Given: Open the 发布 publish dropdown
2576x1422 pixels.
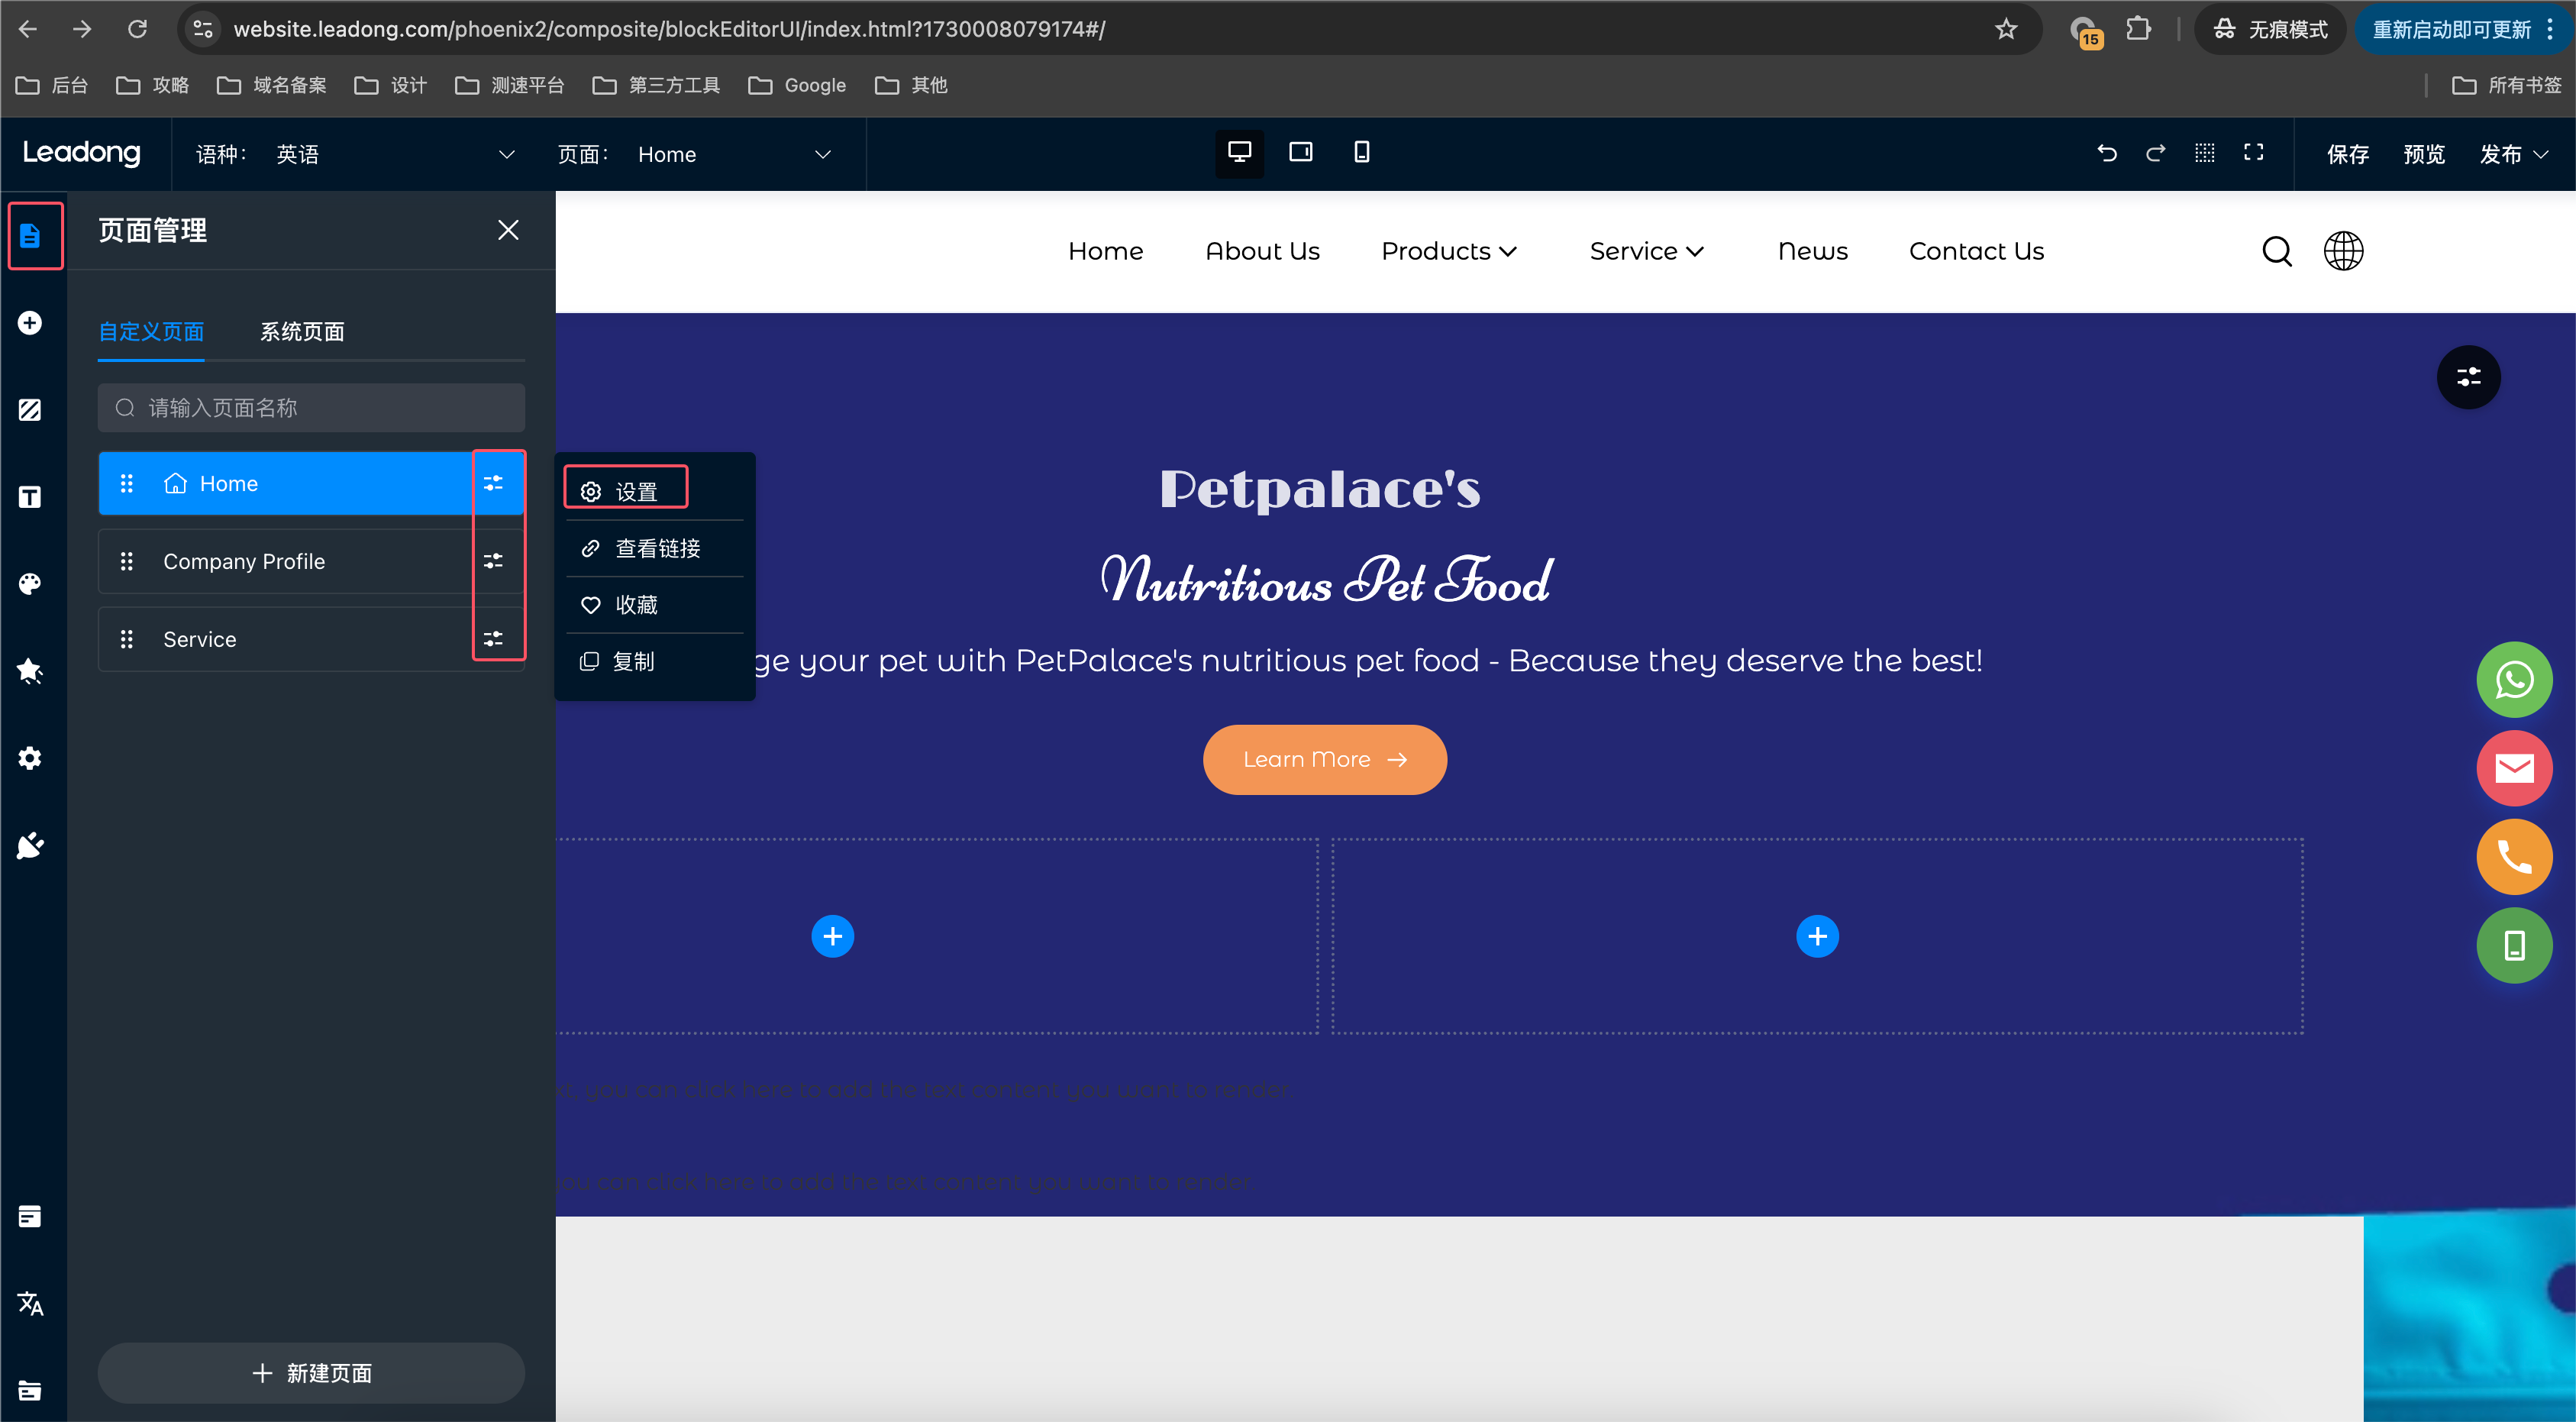Looking at the screenshot, I should coord(2513,154).
